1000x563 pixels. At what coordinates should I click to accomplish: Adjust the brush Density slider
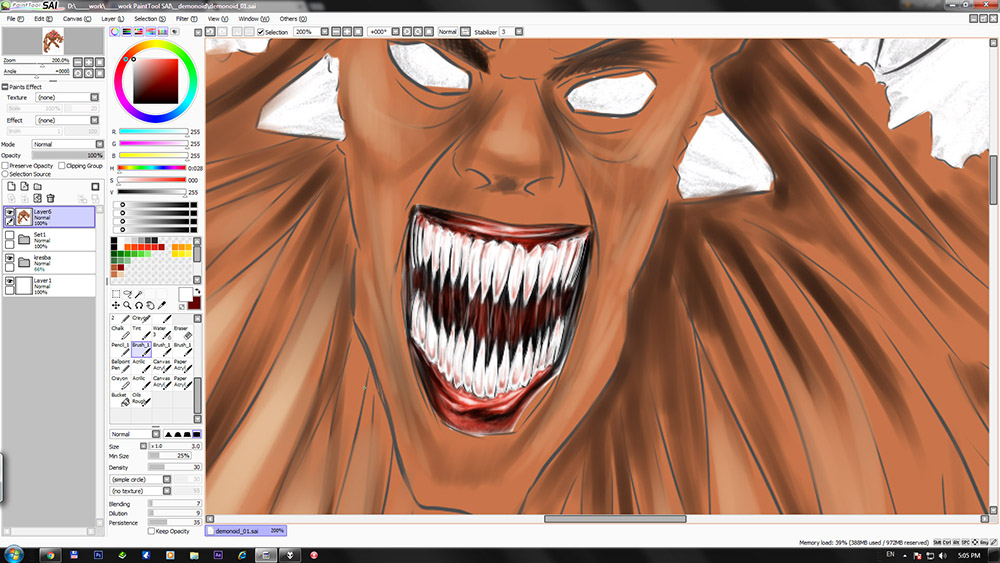click(175, 467)
